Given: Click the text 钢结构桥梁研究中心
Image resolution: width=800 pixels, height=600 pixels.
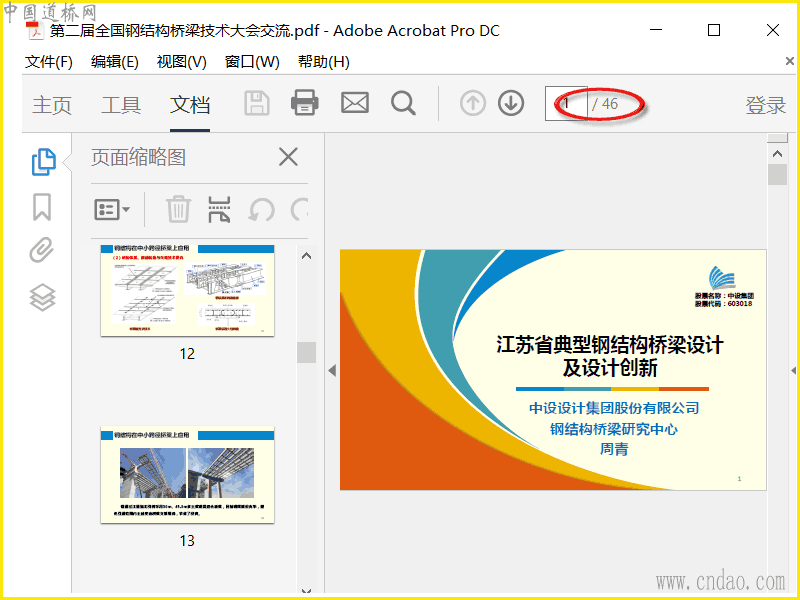Looking at the screenshot, I should (x=614, y=429).
